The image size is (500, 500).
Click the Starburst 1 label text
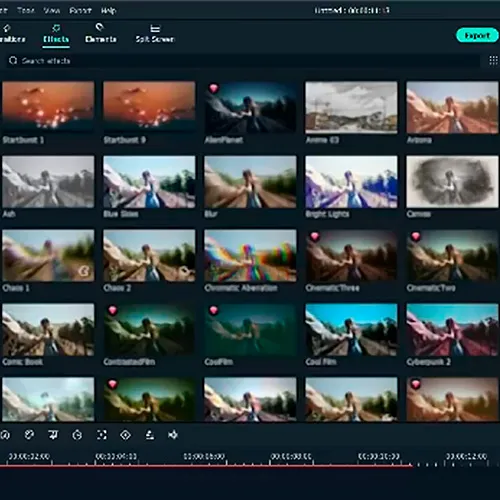click(x=23, y=140)
